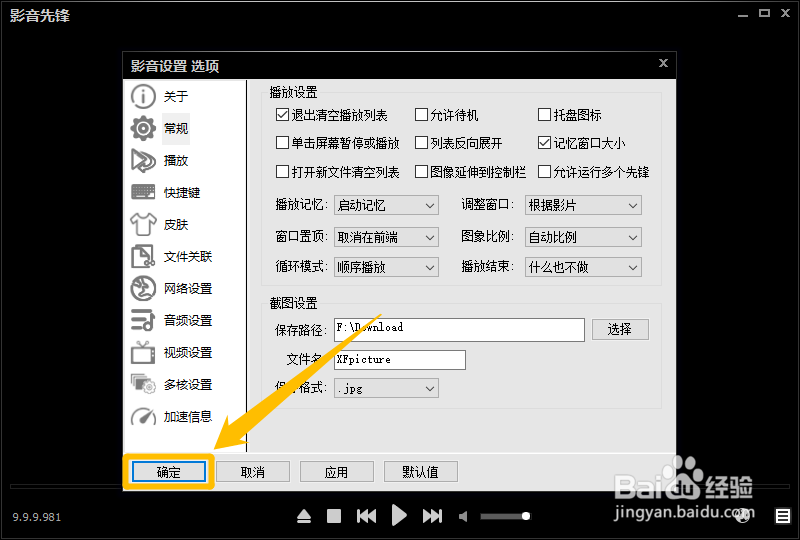Enable 单击屏幕暂停或播放
The height and width of the screenshot is (540, 800).
tap(282, 143)
